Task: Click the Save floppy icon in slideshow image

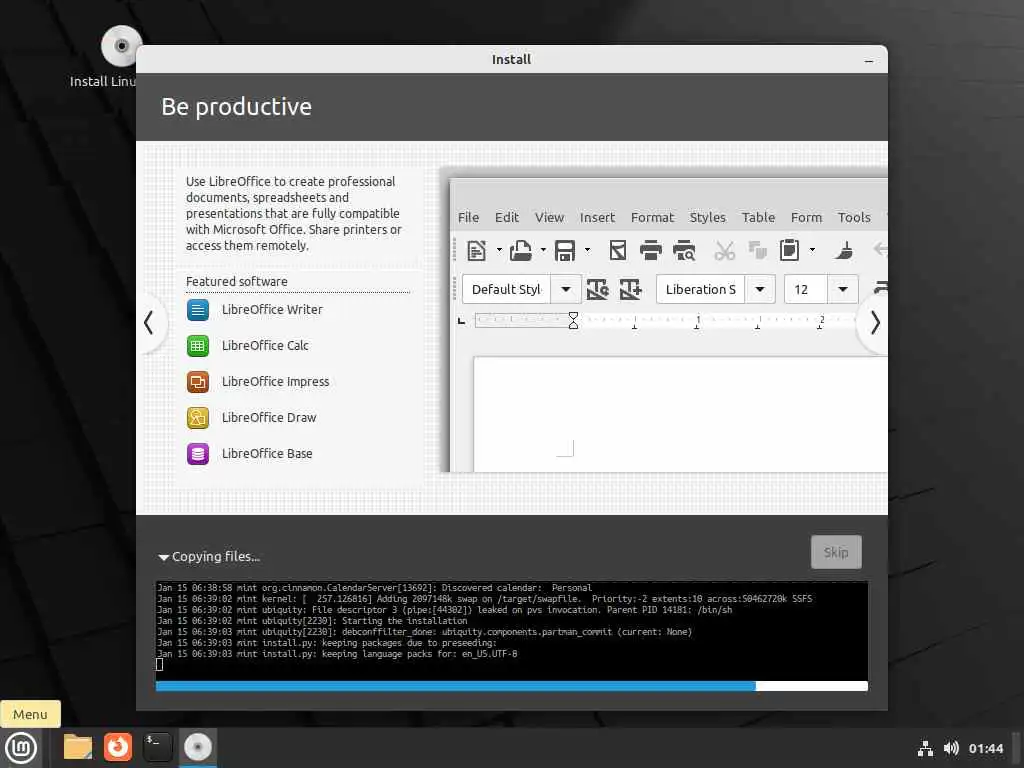Action: [565, 250]
